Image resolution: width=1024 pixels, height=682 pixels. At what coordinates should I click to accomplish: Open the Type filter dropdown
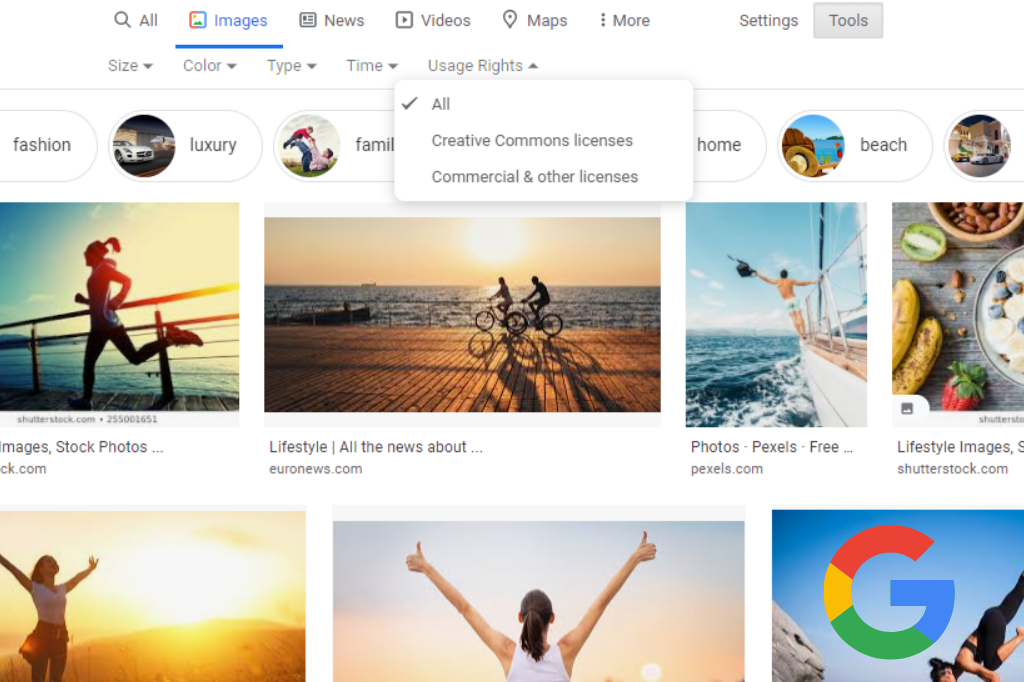(290, 65)
